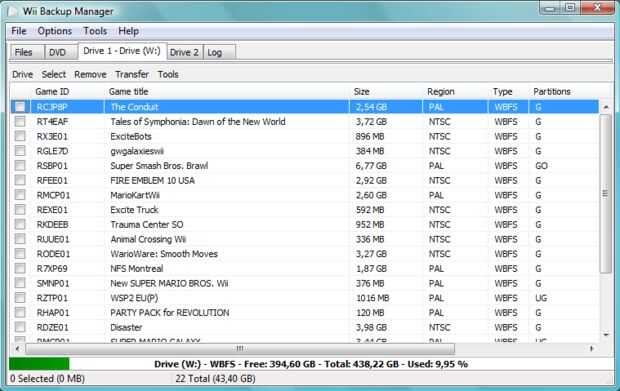Click the vertical scrollbar thumb
Image resolution: width=620 pixels, height=391 pixels.
point(606,193)
